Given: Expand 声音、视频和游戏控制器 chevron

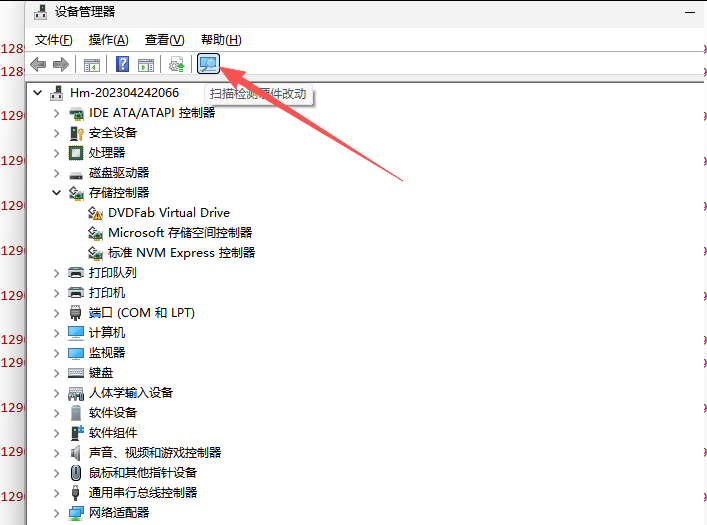Looking at the screenshot, I should [56, 453].
